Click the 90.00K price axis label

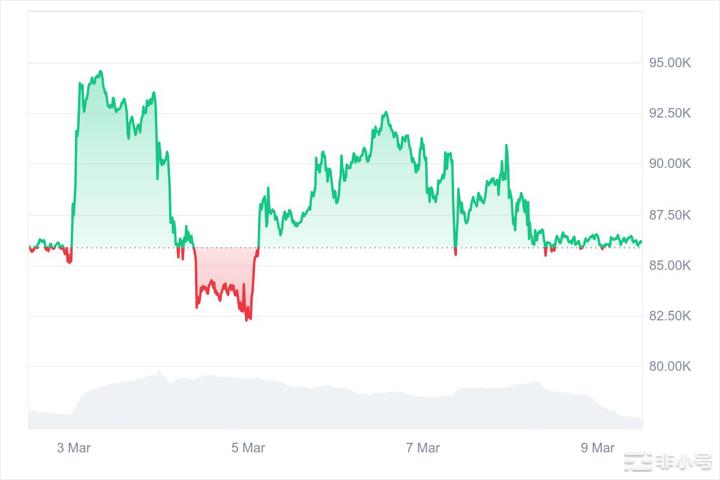tap(670, 164)
